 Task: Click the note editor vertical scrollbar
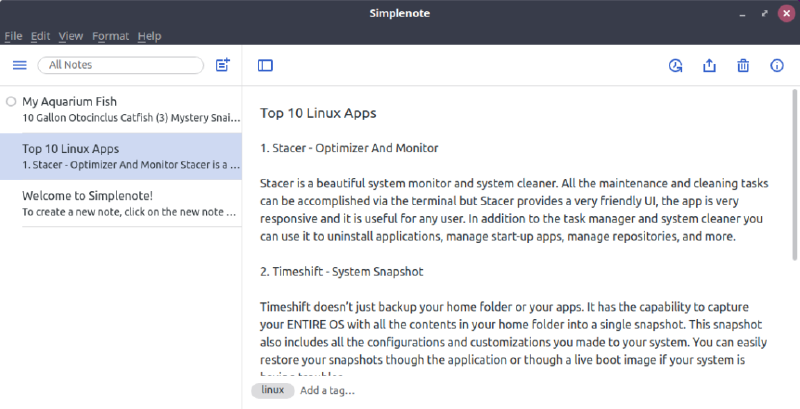(795, 180)
